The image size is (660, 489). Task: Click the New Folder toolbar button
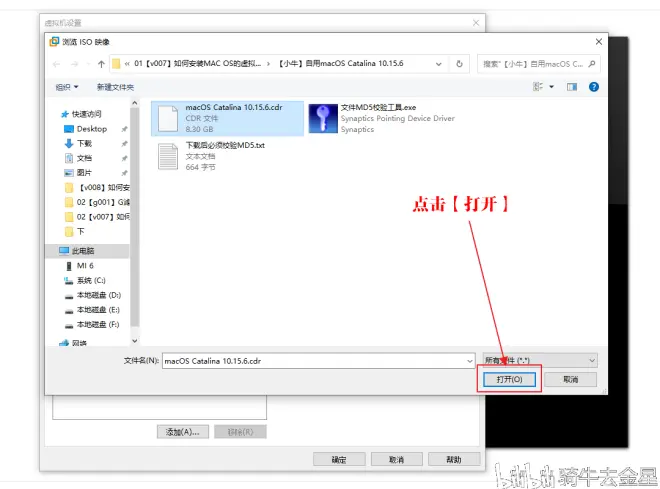(x=115, y=87)
